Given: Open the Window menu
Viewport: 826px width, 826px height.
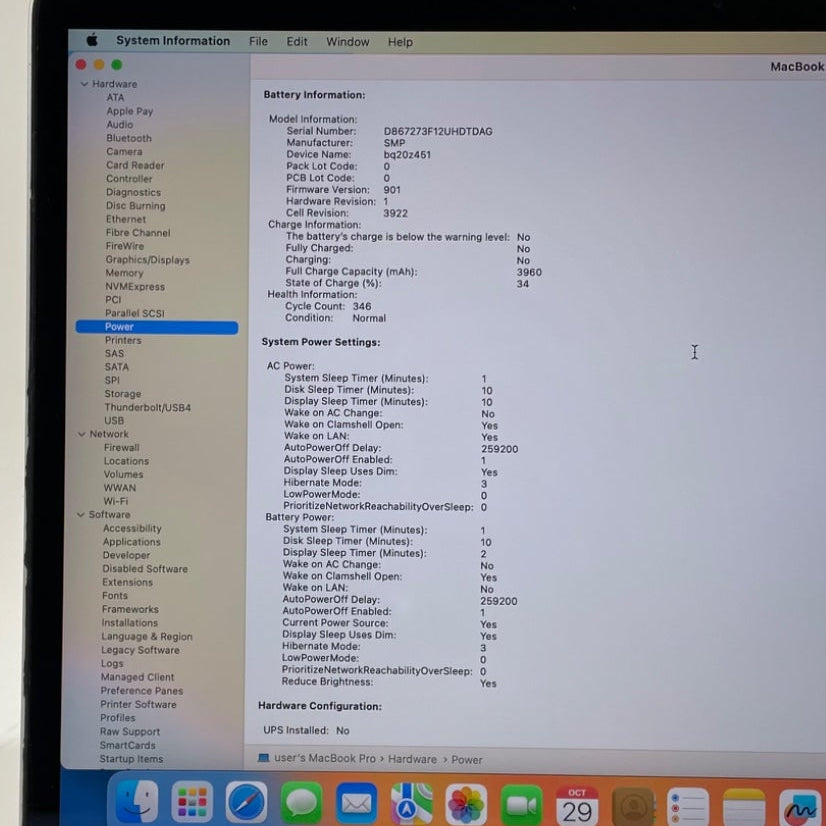Looking at the screenshot, I should coord(347,42).
